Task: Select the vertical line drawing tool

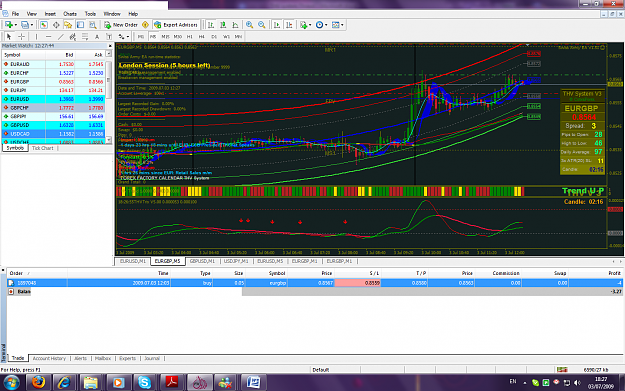Action: pos(36,37)
